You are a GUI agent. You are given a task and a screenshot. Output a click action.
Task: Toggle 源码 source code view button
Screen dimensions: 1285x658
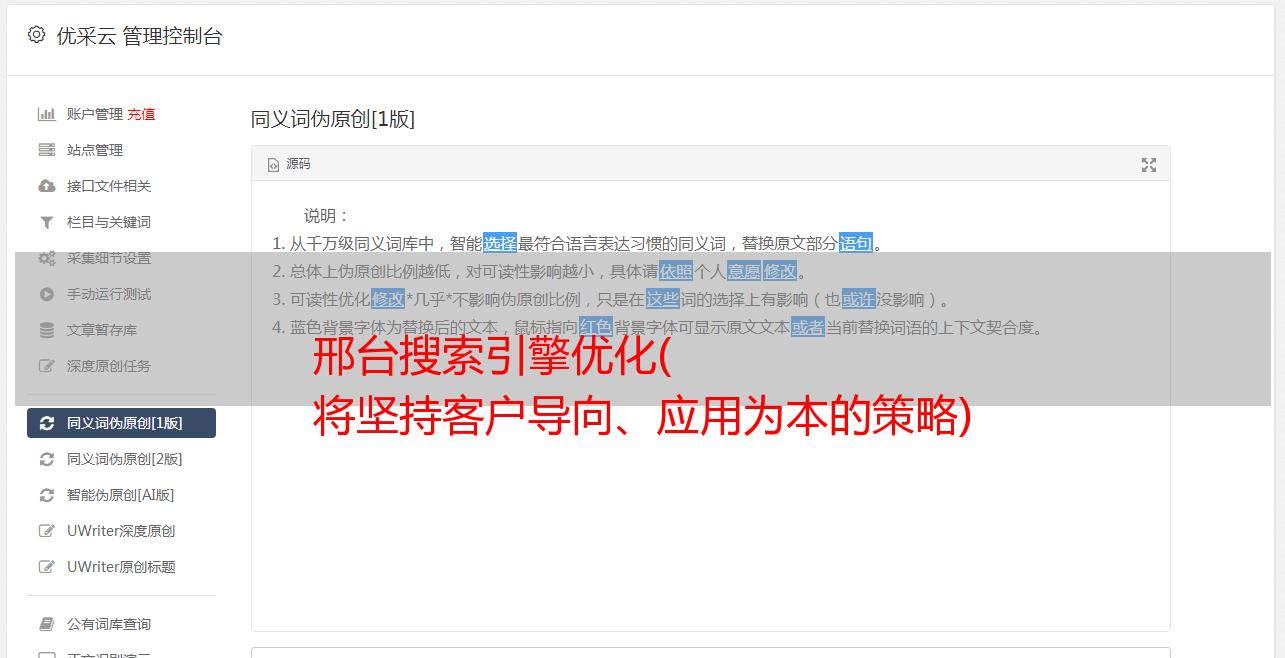pos(289,164)
